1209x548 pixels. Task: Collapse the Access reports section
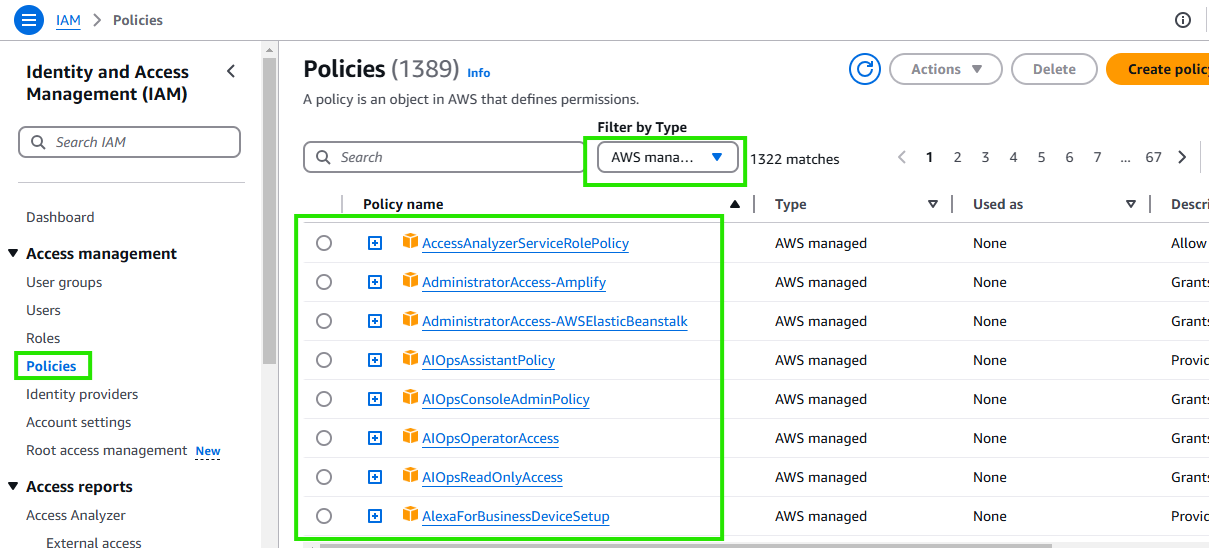pos(13,487)
